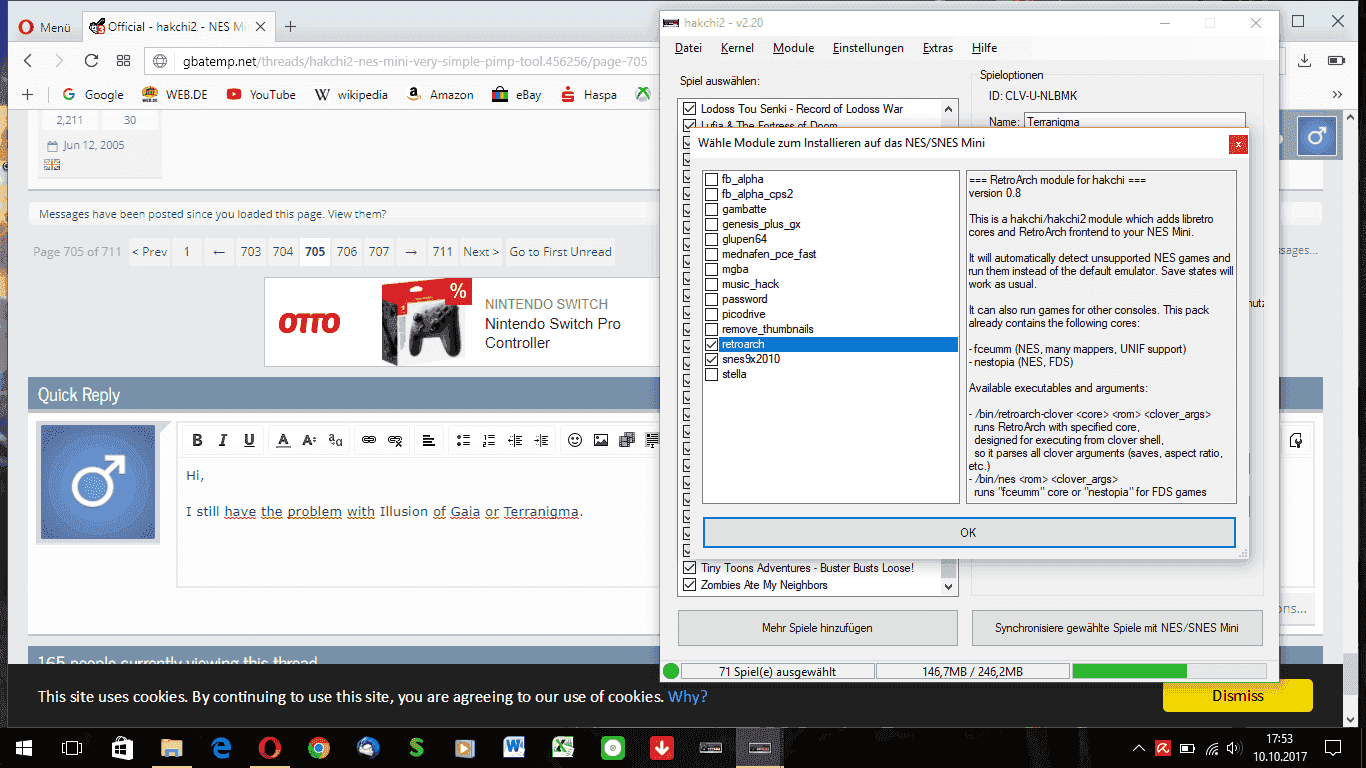Go back in the Opera browser
Screen dimensions: 1366x768
click(28, 61)
